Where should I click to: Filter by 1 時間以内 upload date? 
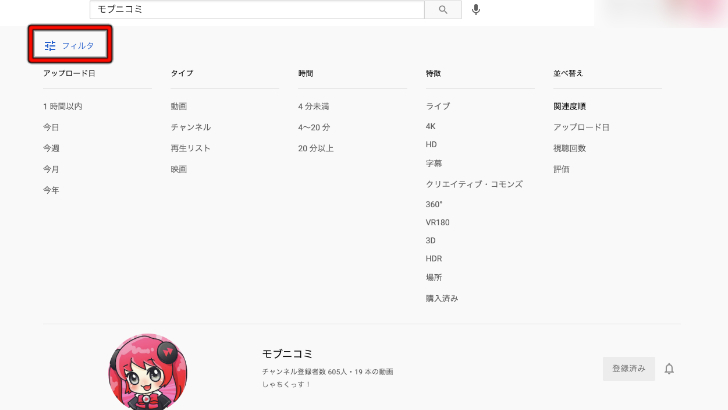[x=63, y=106]
